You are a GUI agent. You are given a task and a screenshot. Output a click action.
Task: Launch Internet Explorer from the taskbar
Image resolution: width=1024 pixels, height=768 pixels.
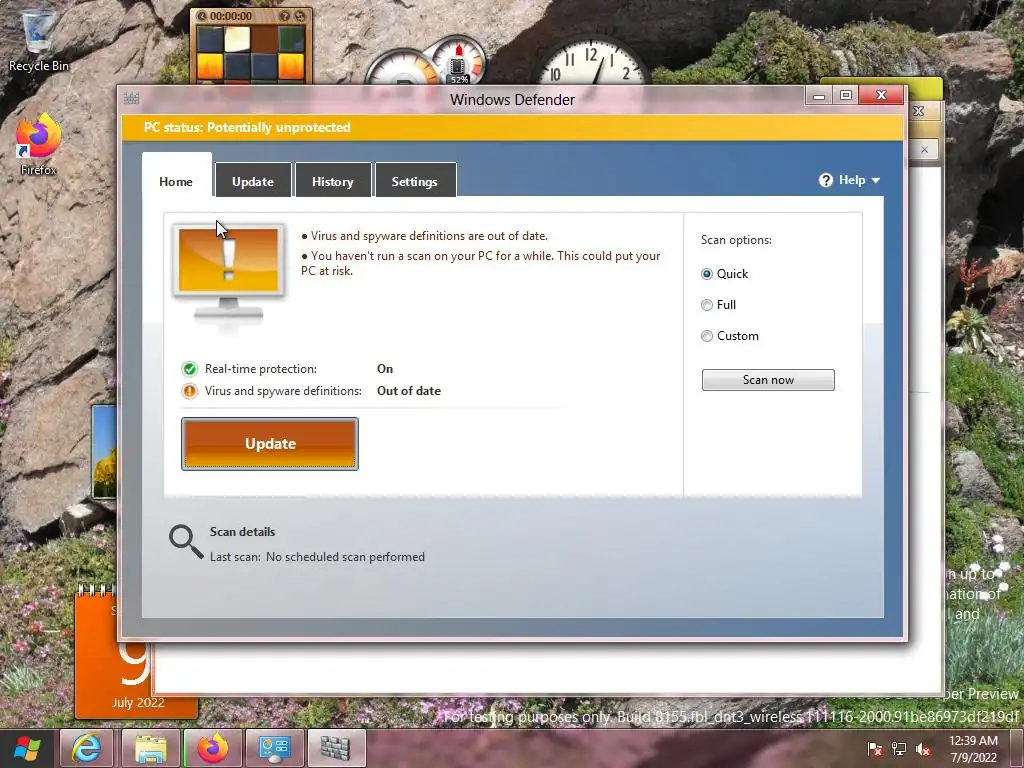pyautogui.click(x=87, y=748)
